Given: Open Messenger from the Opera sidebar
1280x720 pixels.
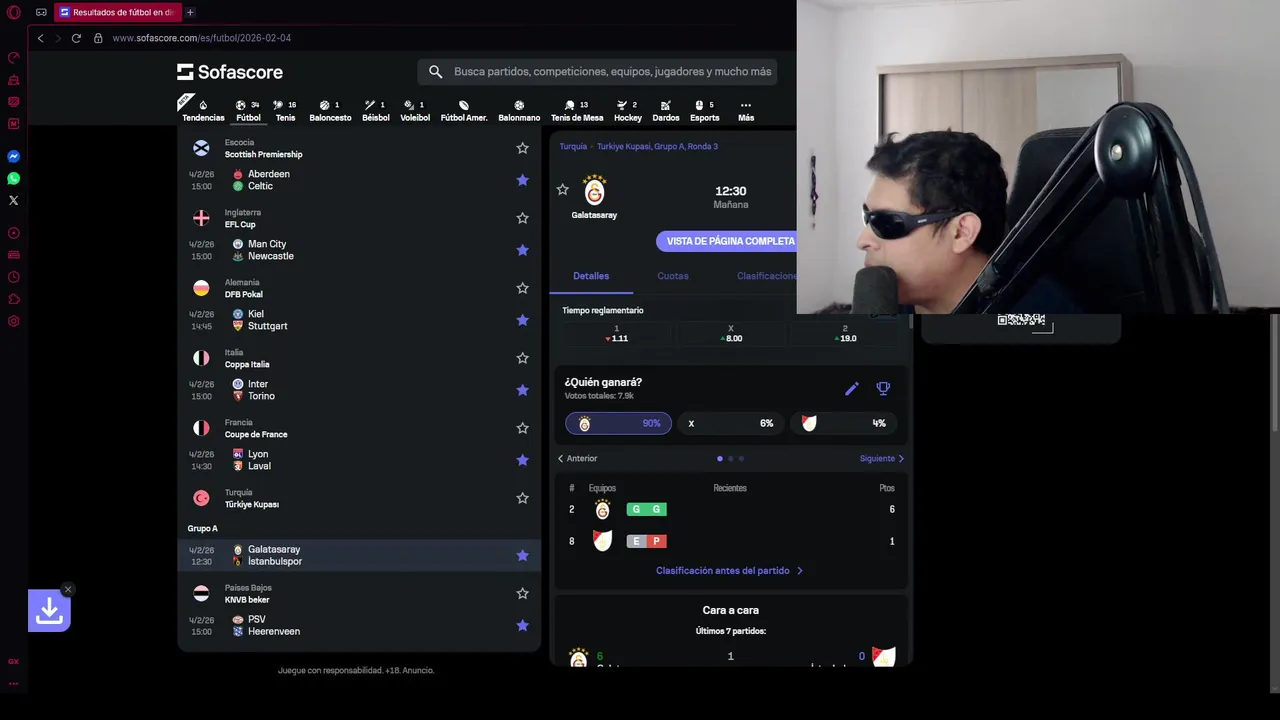Looking at the screenshot, I should click(14, 156).
